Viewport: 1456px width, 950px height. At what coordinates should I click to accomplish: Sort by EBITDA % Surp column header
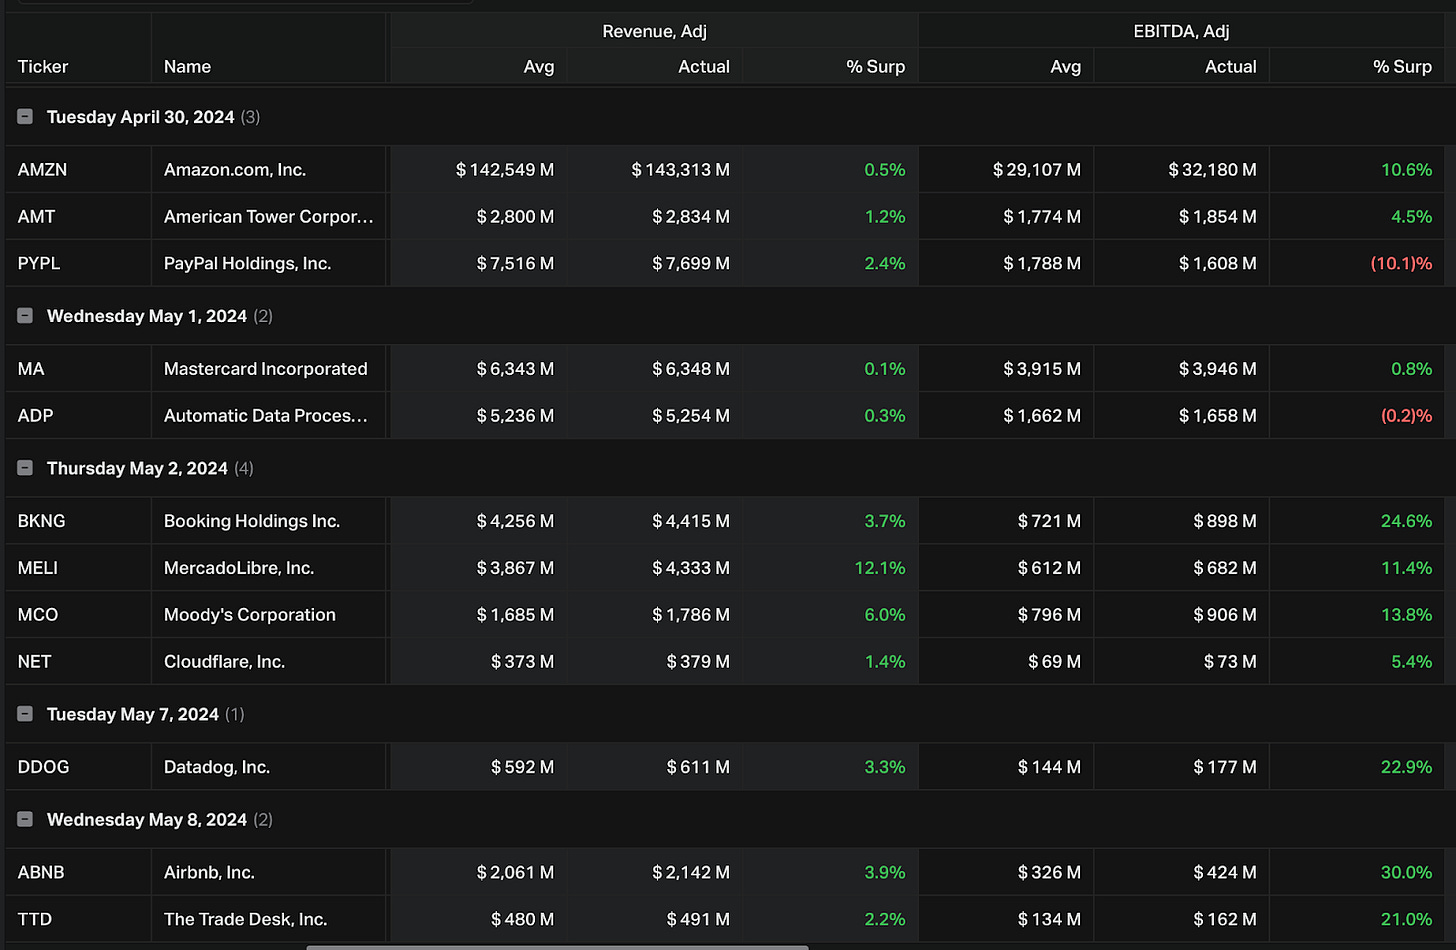click(1402, 67)
